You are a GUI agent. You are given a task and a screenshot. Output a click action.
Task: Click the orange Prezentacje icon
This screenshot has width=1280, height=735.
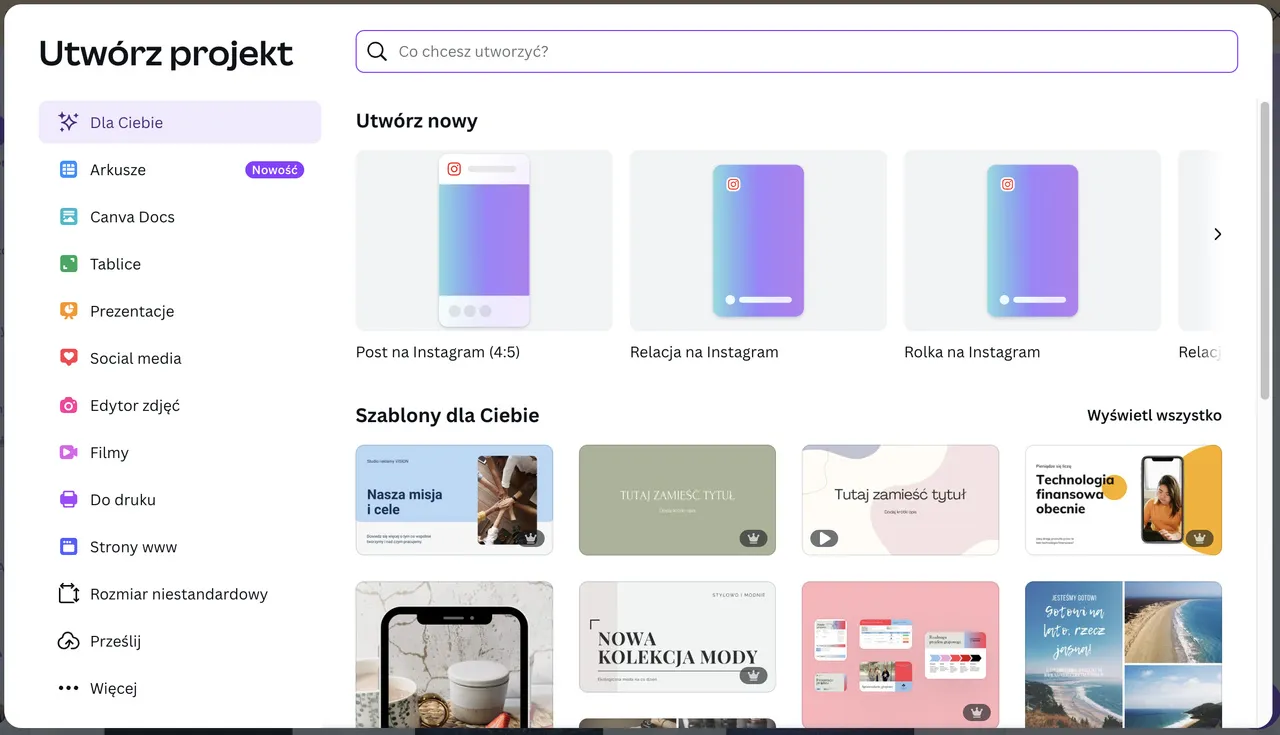pos(68,311)
